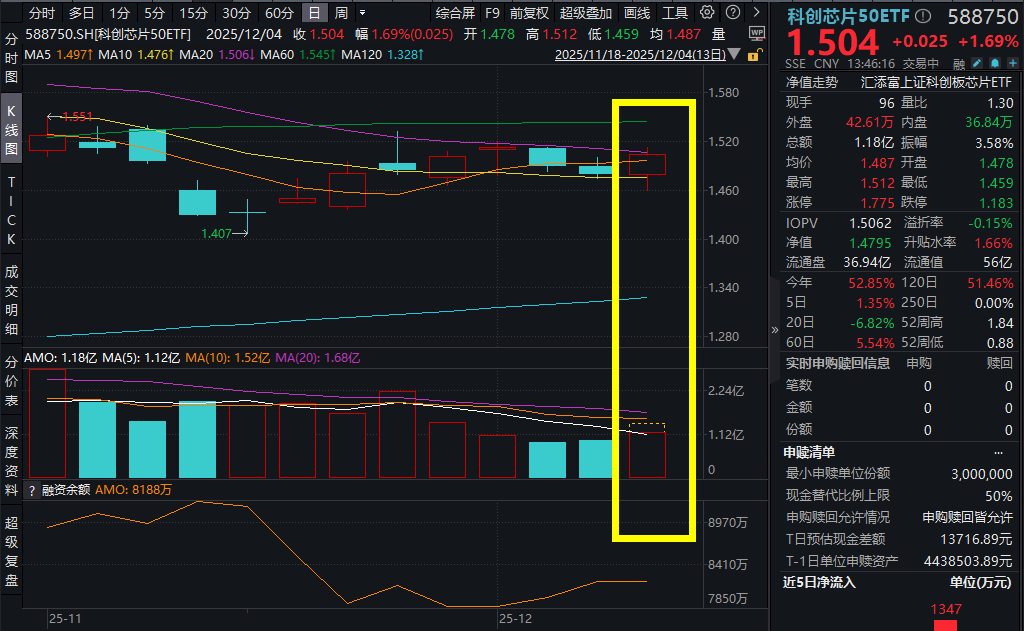Enable 超级叠加 chart overlay
The width and height of the screenshot is (1024, 631).
tap(586, 14)
